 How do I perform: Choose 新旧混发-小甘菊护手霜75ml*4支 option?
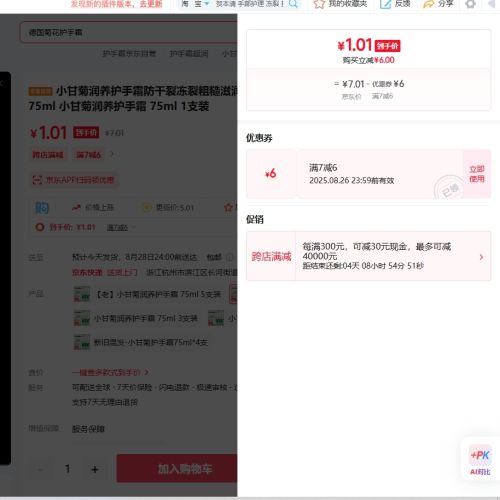[142, 342]
